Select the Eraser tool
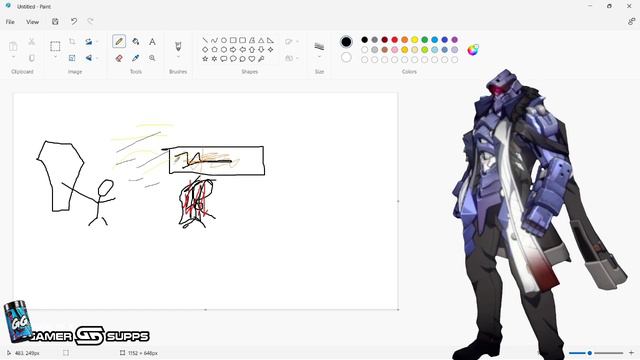Viewport: 640px width, 360px height. pyautogui.click(x=119, y=58)
